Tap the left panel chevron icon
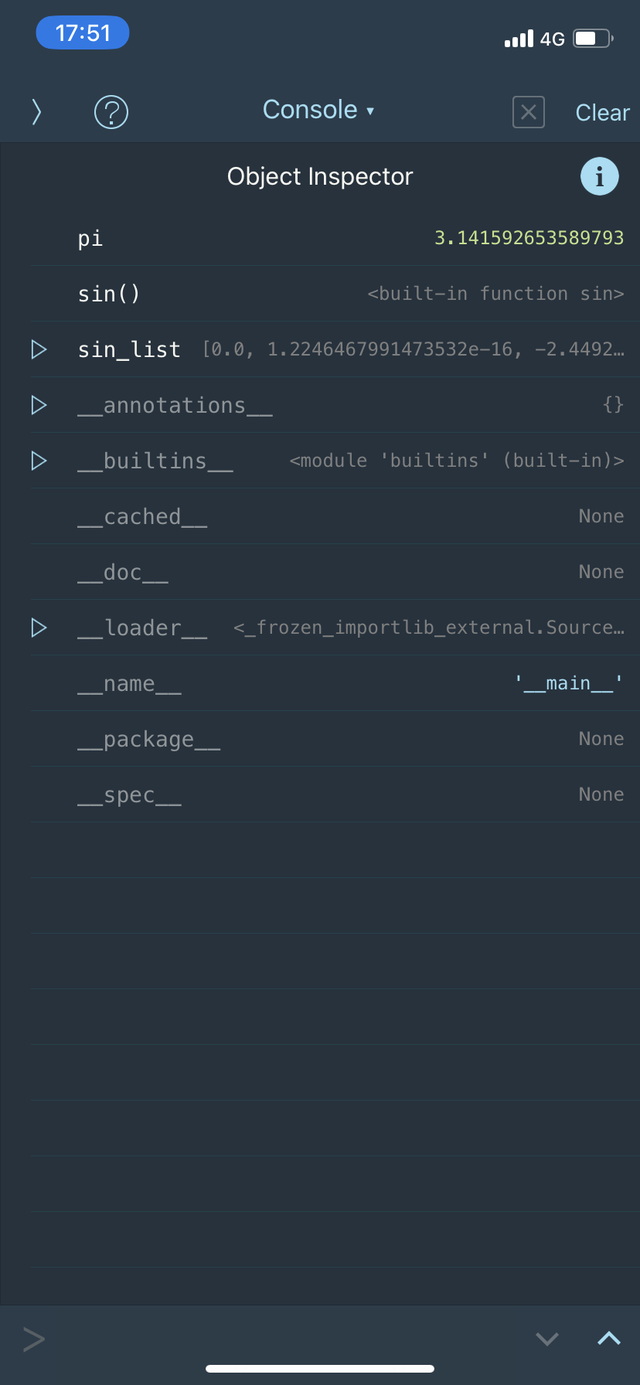640x1385 pixels. [36, 112]
